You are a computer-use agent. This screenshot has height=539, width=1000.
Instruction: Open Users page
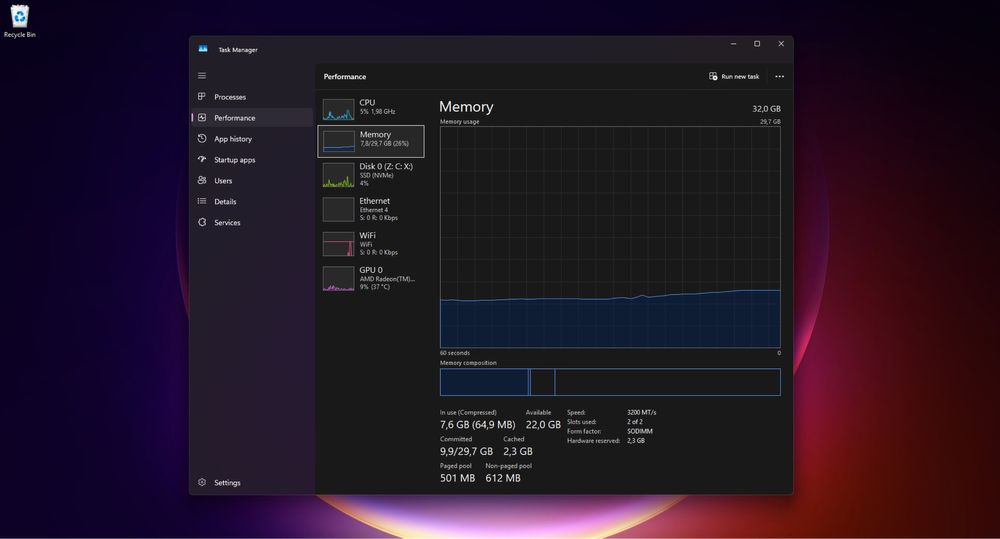coord(251,181)
